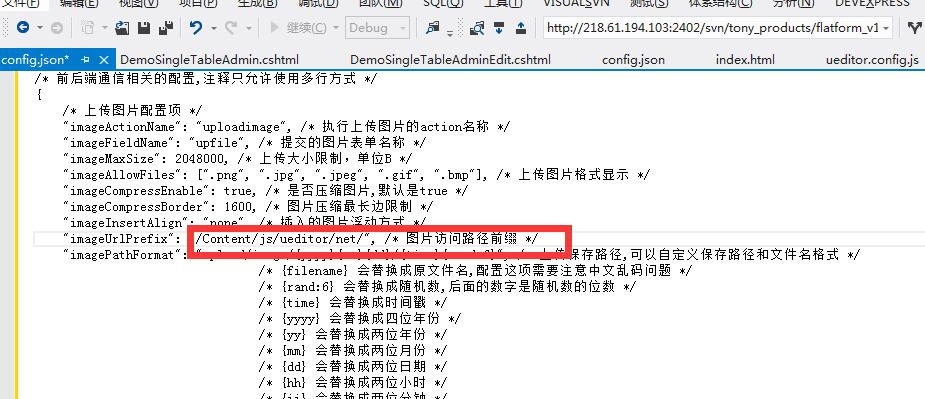Click the {dd} comment line
925x399 pixels.
[353, 367]
